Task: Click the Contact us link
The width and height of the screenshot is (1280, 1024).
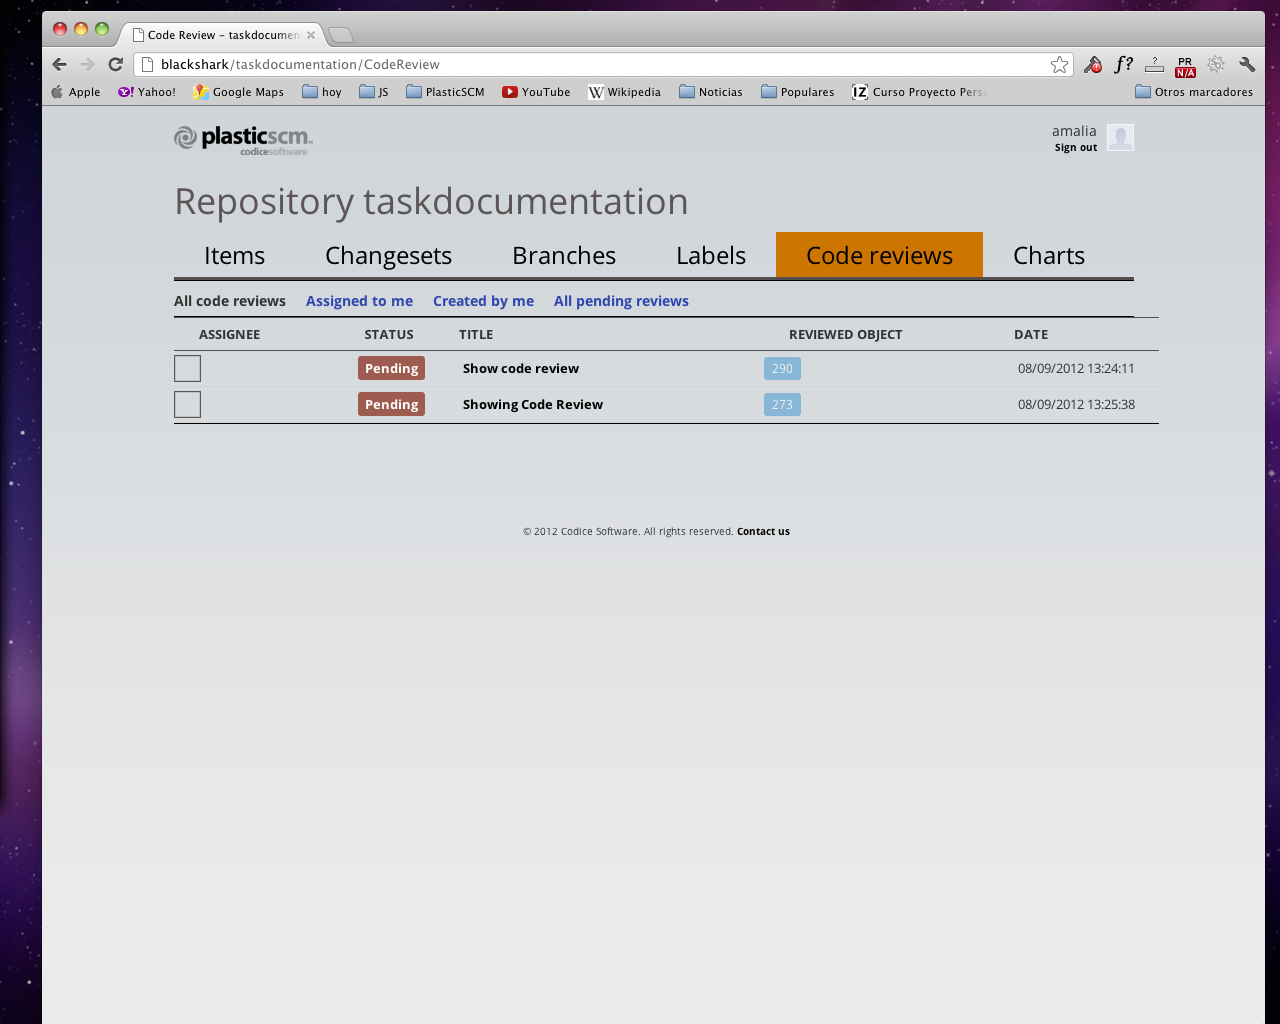Action: click(x=763, y=531)
